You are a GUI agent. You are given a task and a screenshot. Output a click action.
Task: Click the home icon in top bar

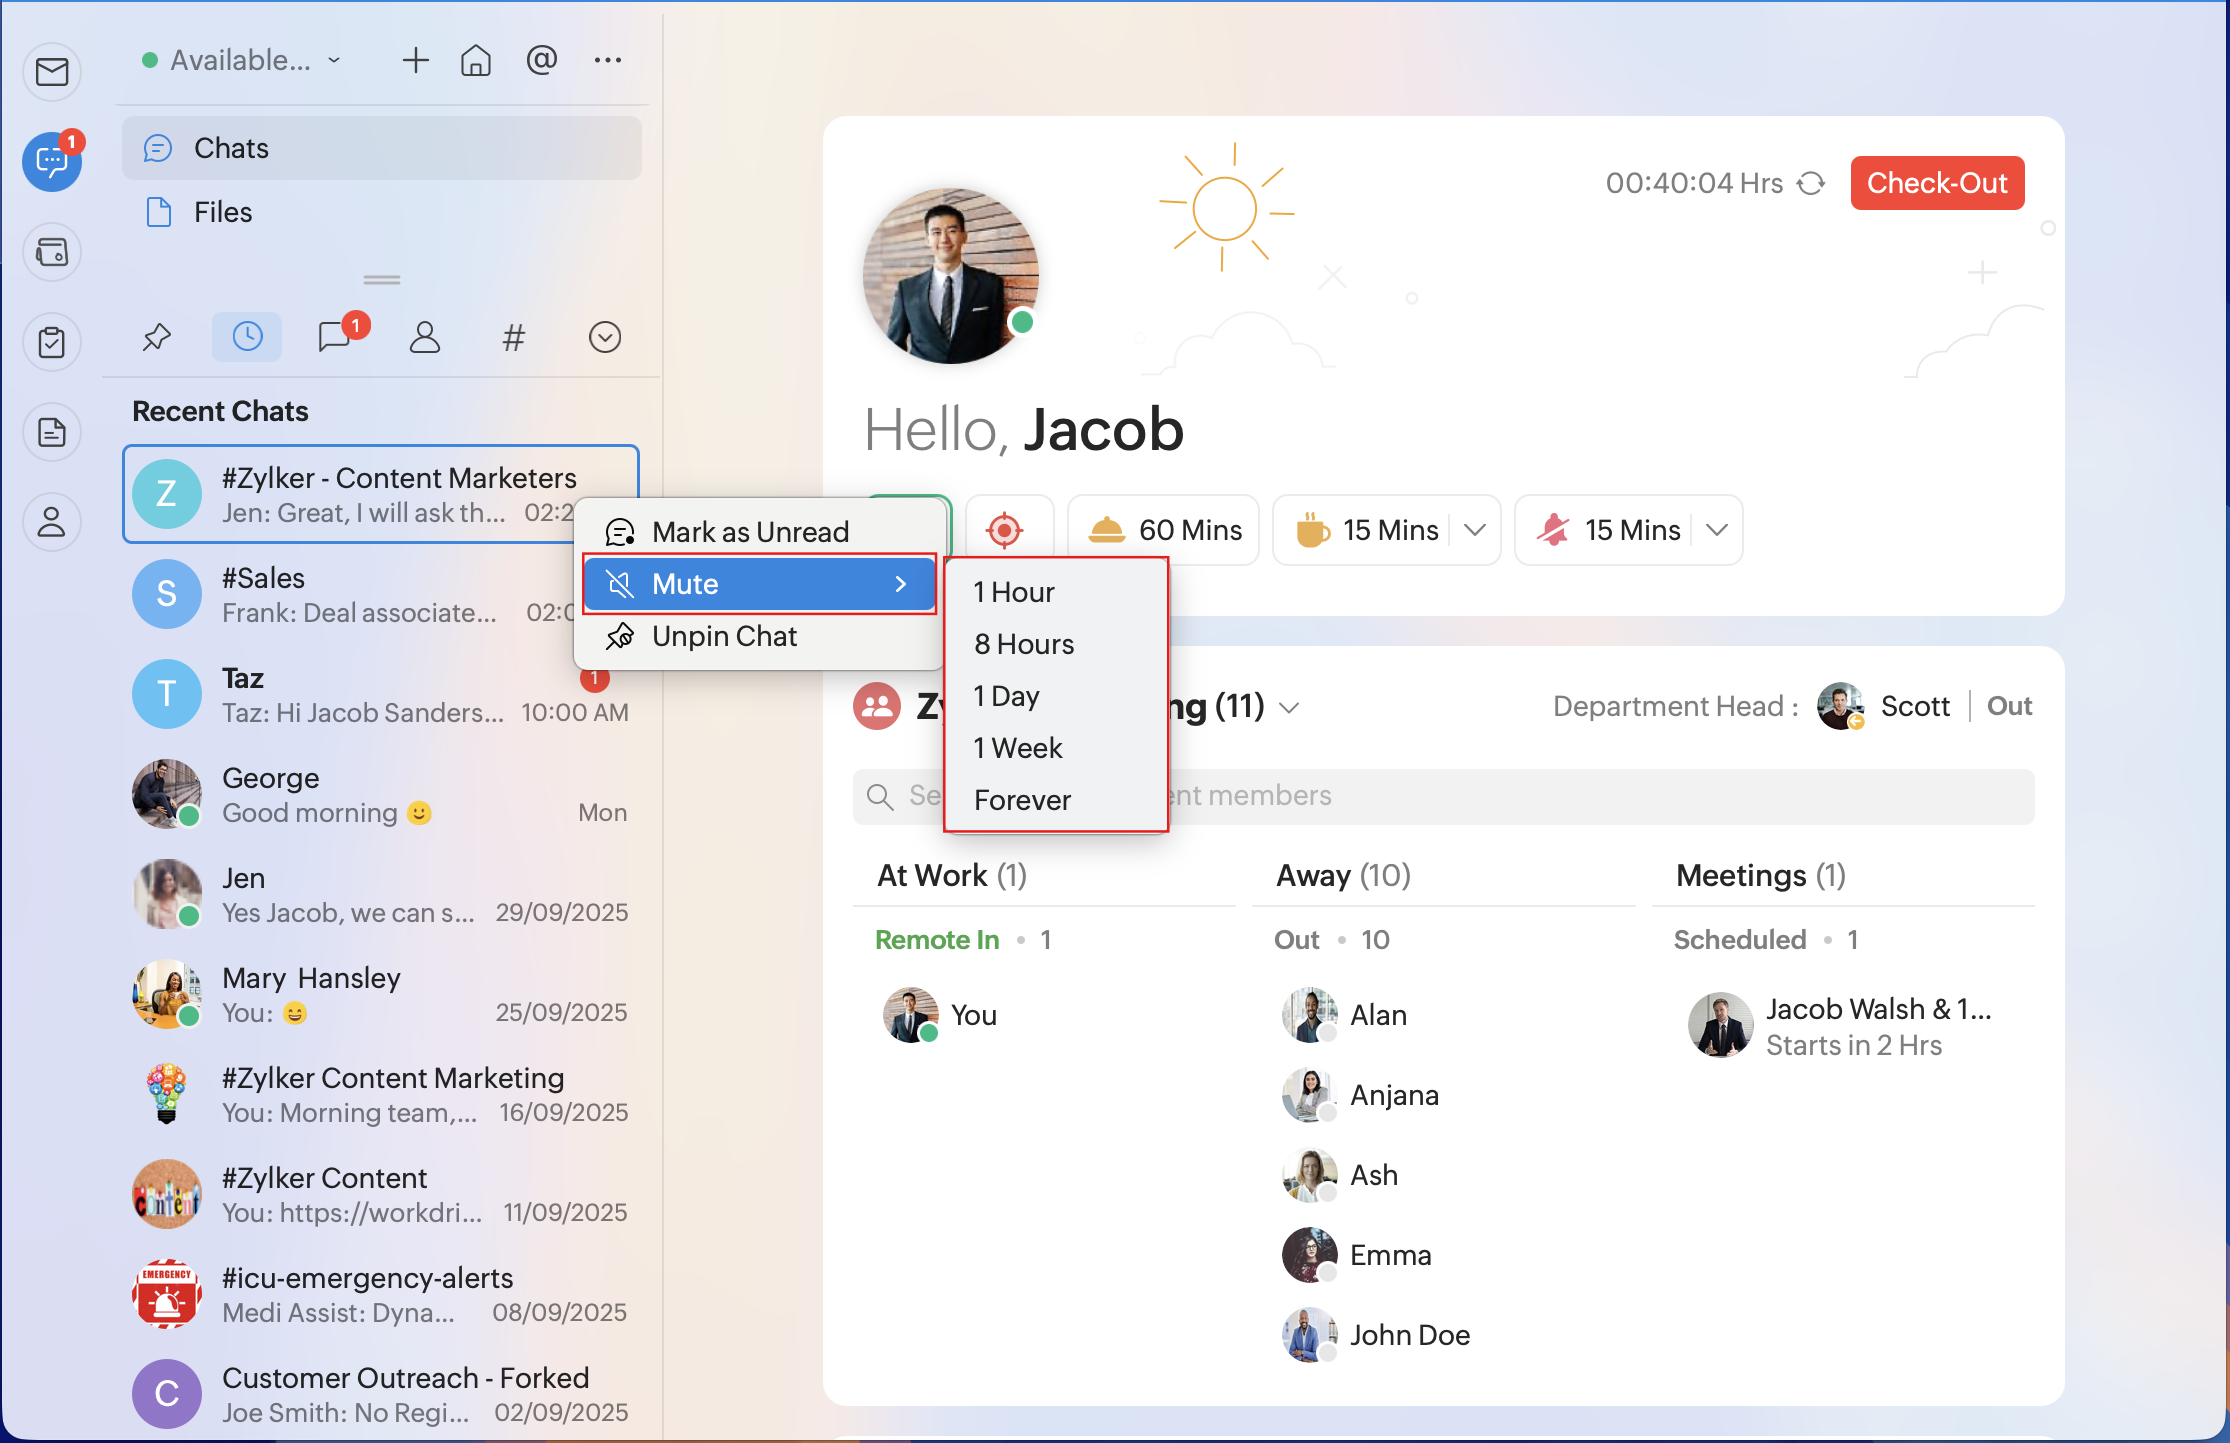475,61
